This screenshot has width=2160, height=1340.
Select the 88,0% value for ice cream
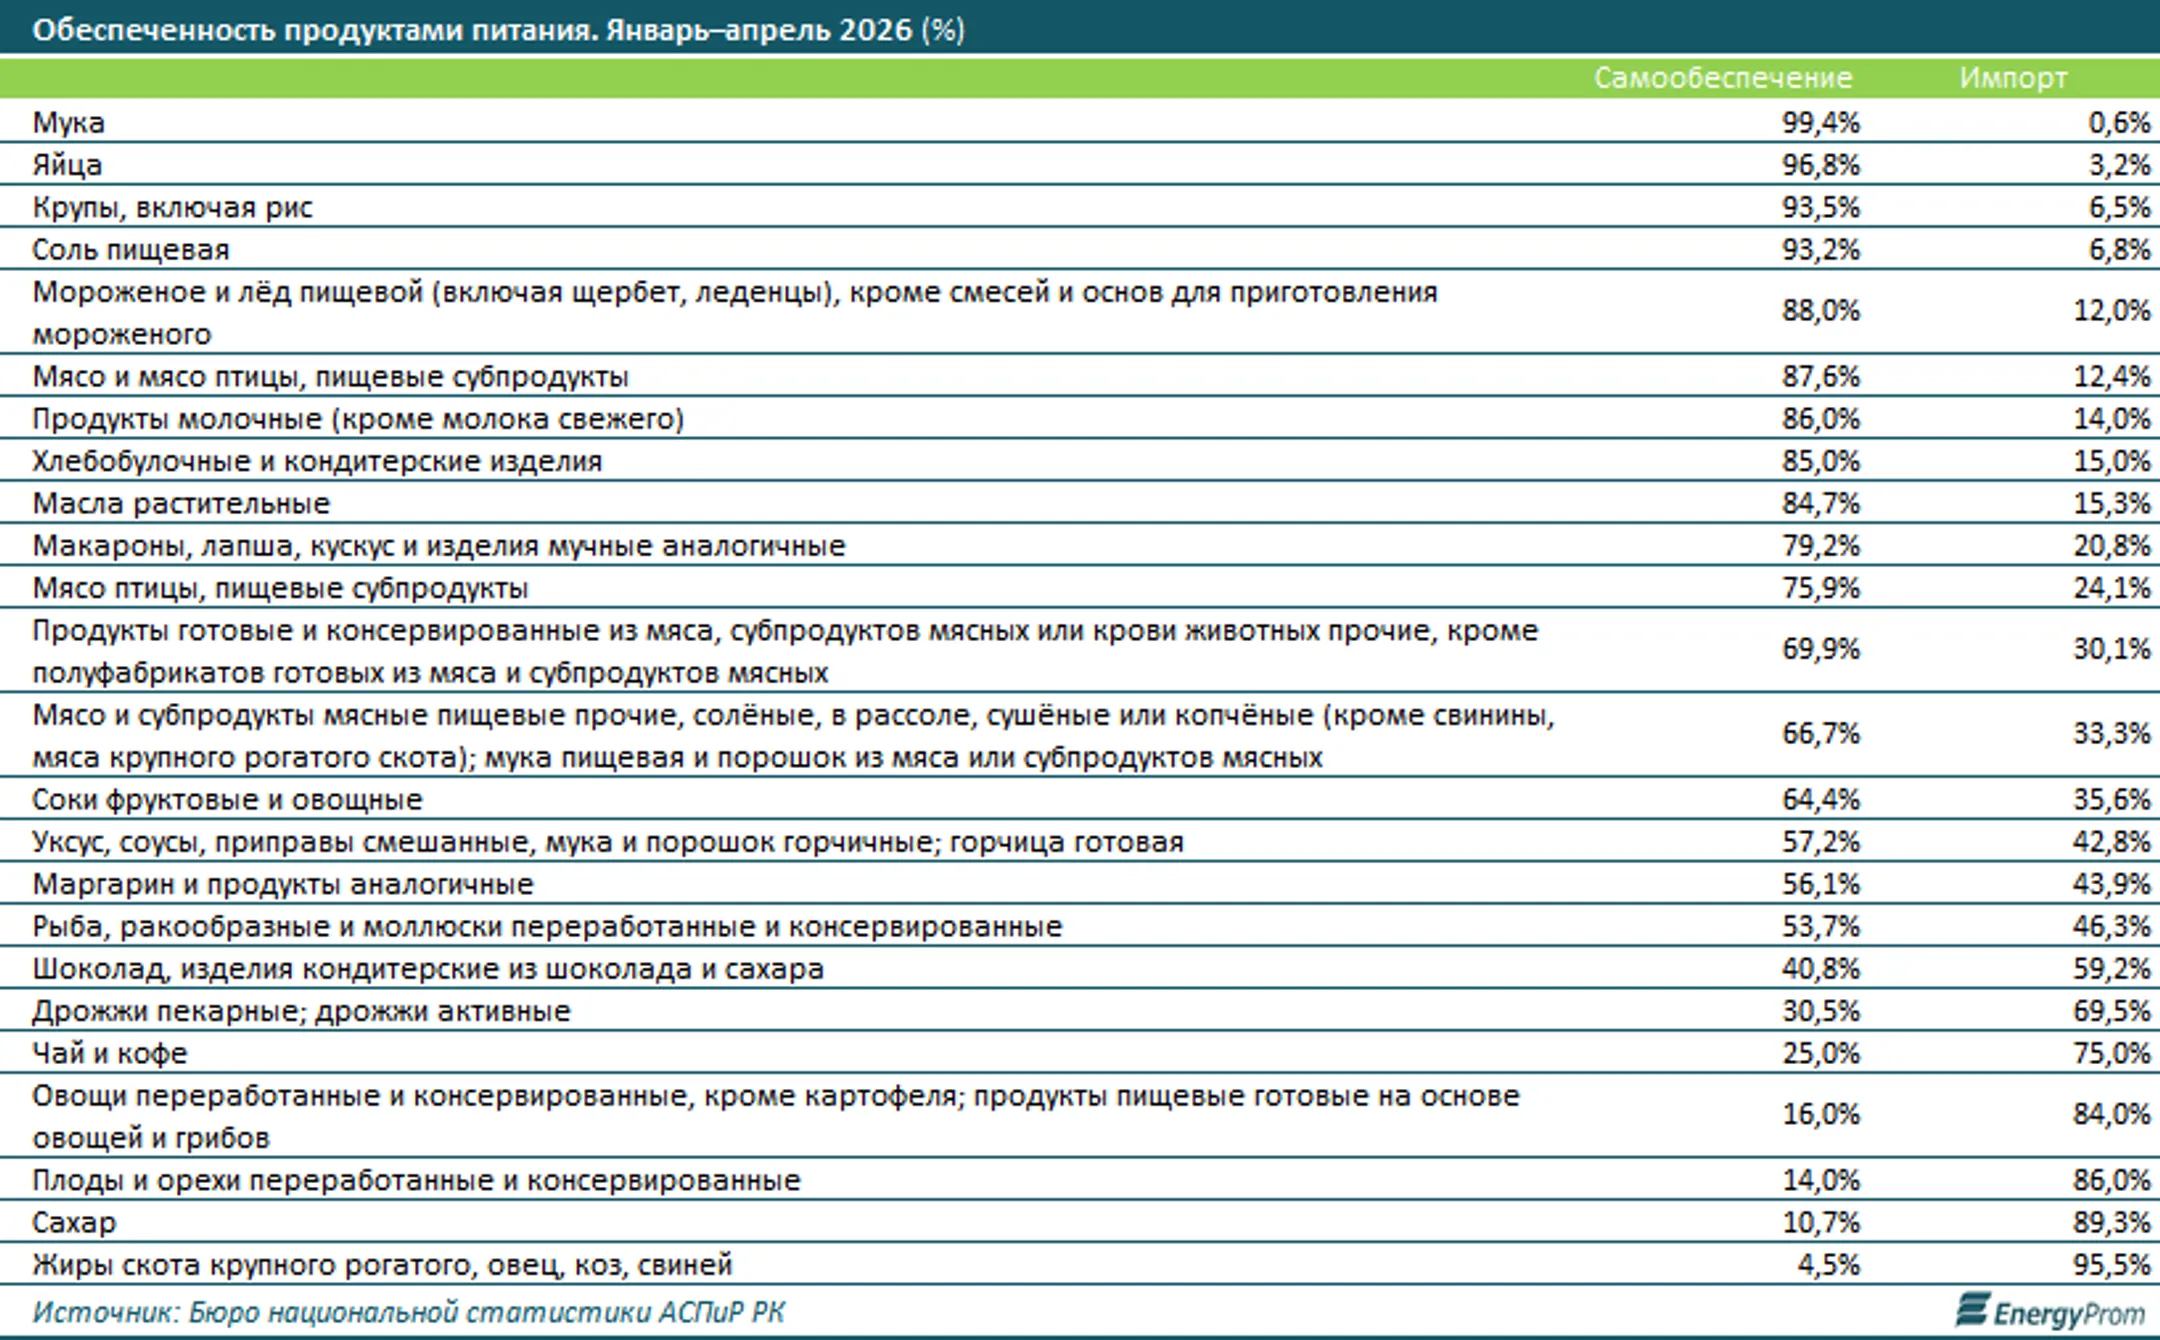coord(1820,310)
